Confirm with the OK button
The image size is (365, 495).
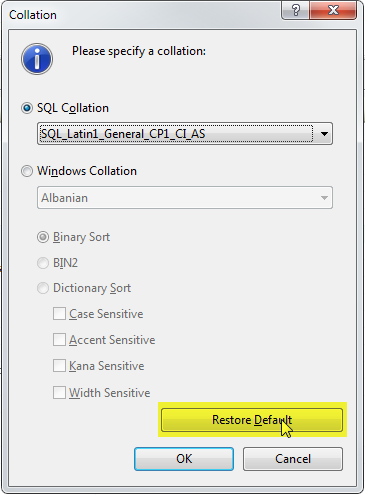(x=184, y=459)
